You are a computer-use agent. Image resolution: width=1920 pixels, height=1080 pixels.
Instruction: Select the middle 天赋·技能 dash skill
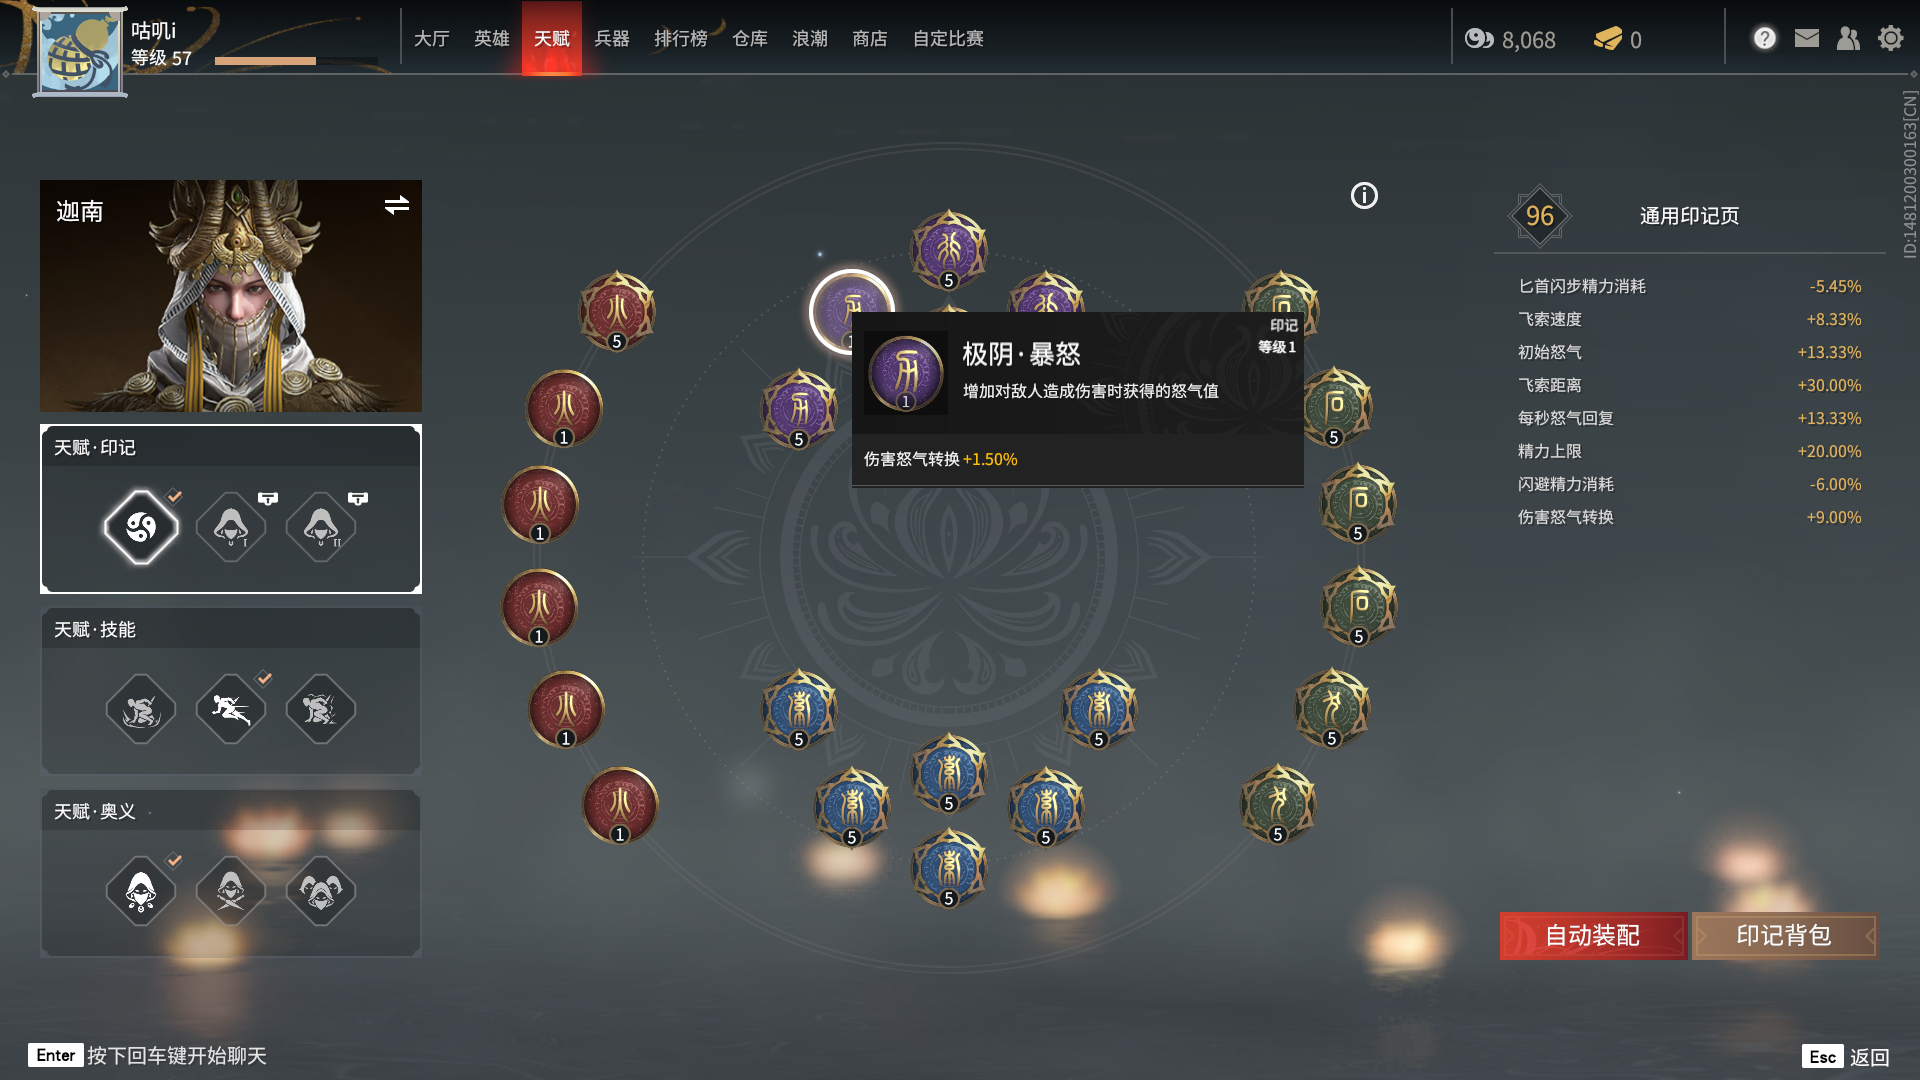(231, 709)
